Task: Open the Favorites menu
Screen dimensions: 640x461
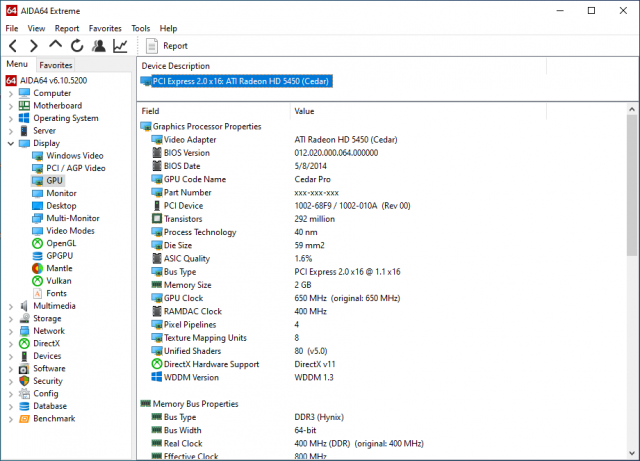Action: click(x=105, y=28)
